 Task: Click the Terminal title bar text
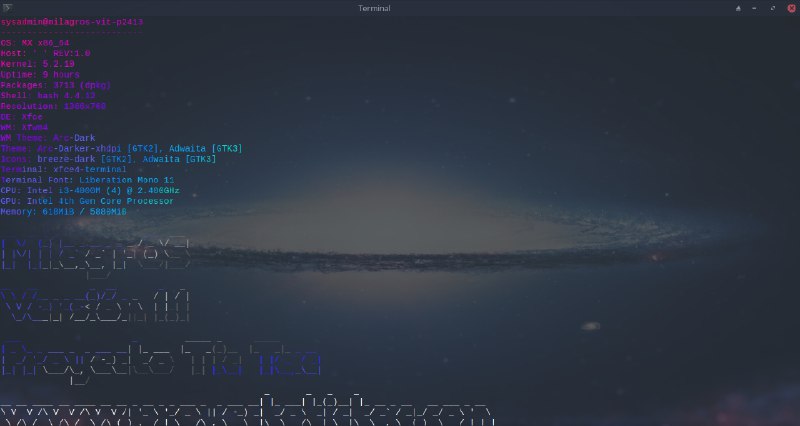tap(400, 7)
